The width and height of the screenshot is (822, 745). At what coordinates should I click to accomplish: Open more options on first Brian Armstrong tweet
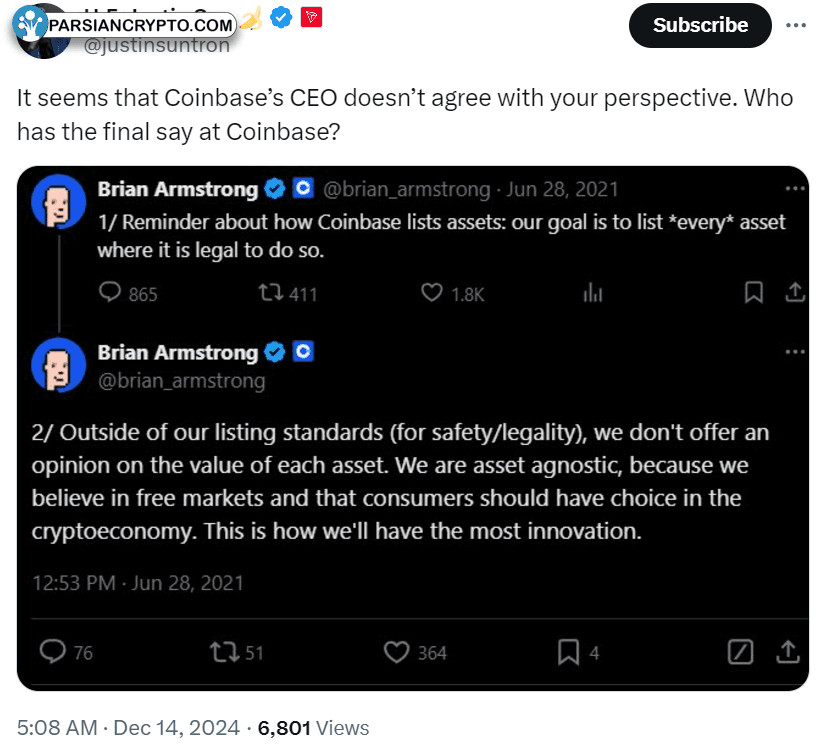tap(794, 188)
